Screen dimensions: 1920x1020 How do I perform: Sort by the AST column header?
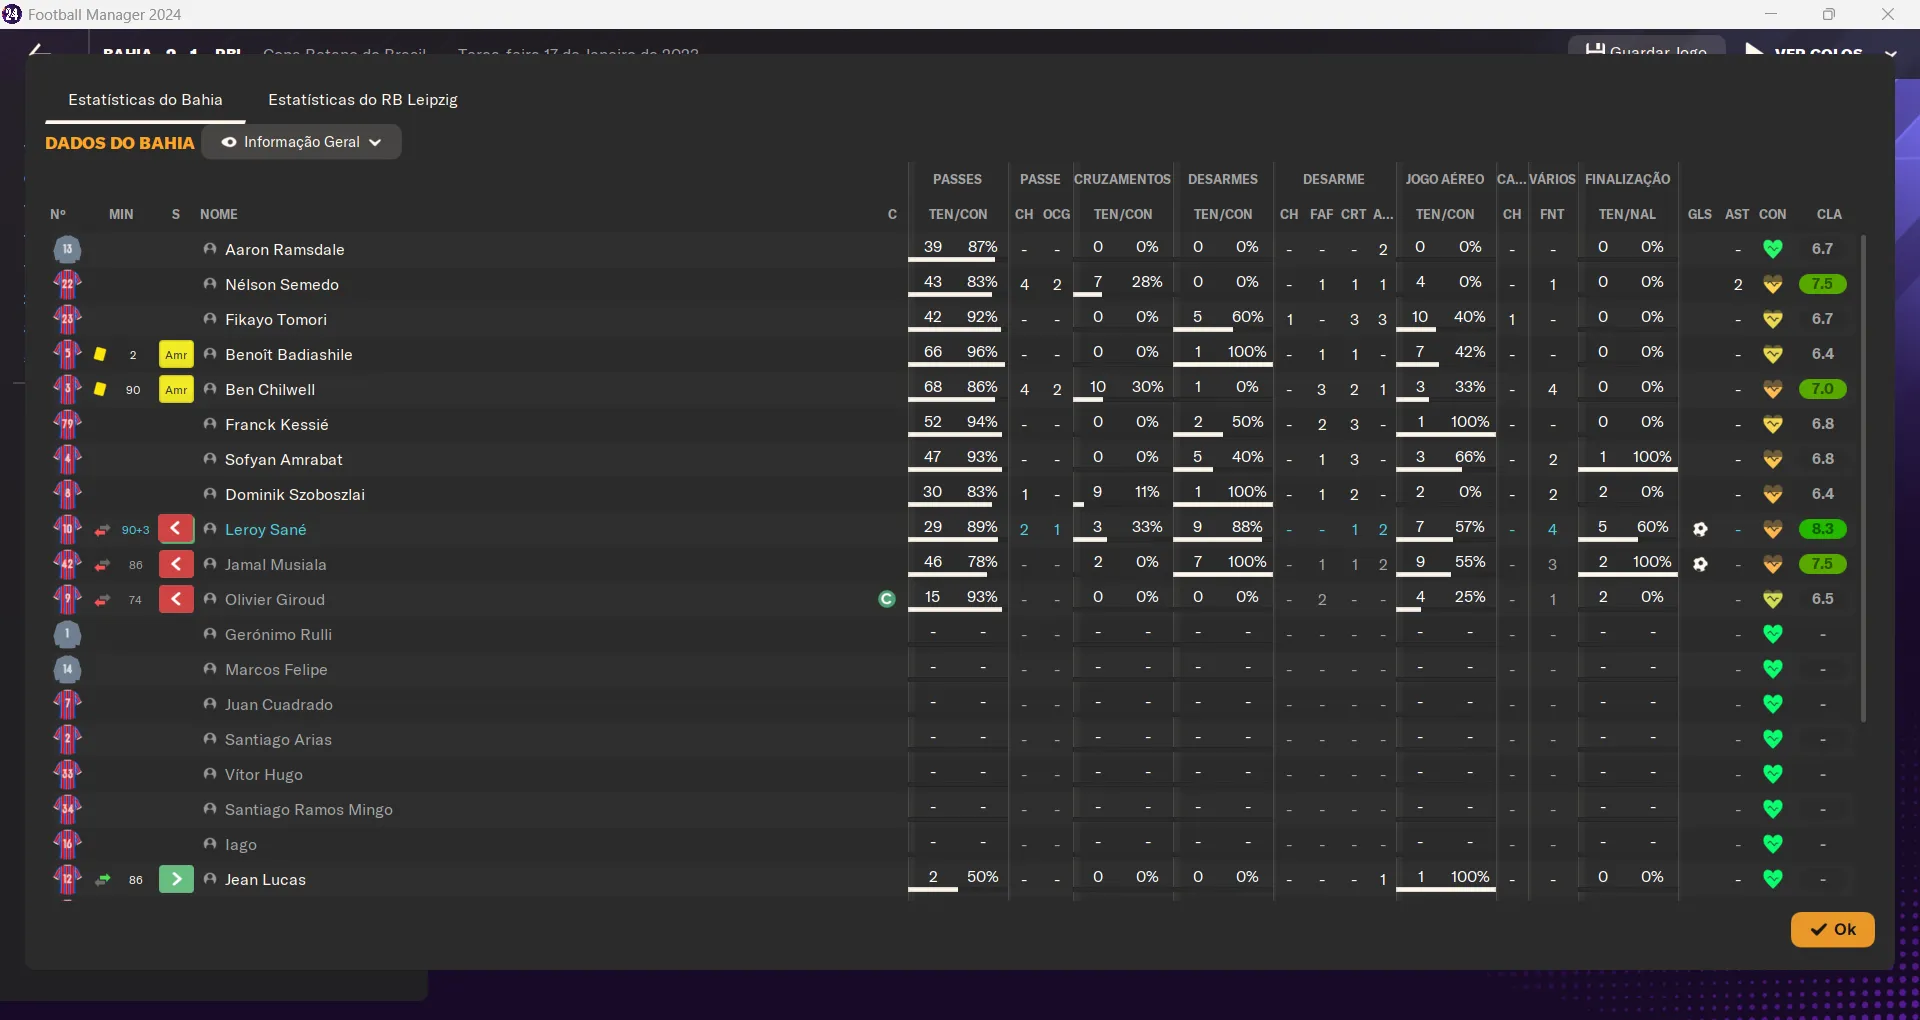click(1738, 214)
